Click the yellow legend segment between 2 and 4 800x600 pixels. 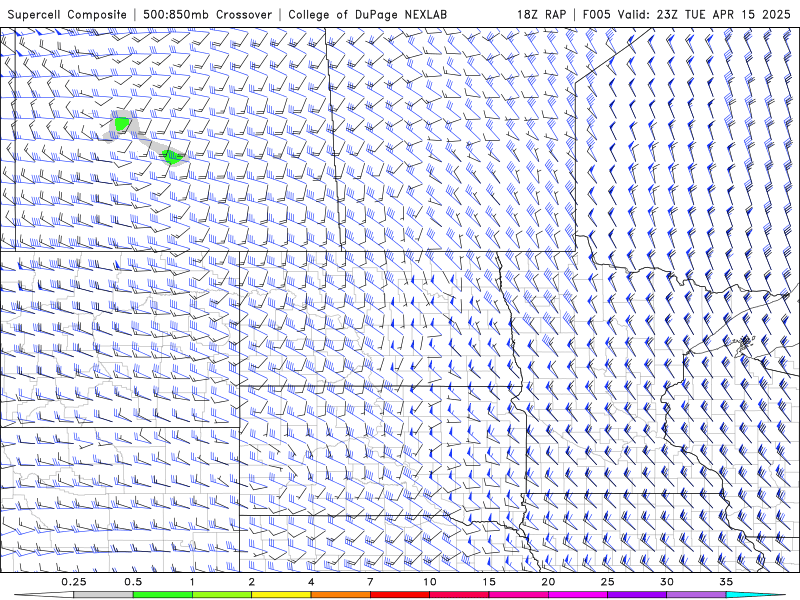pyautogui.click(x=281, y=595)
